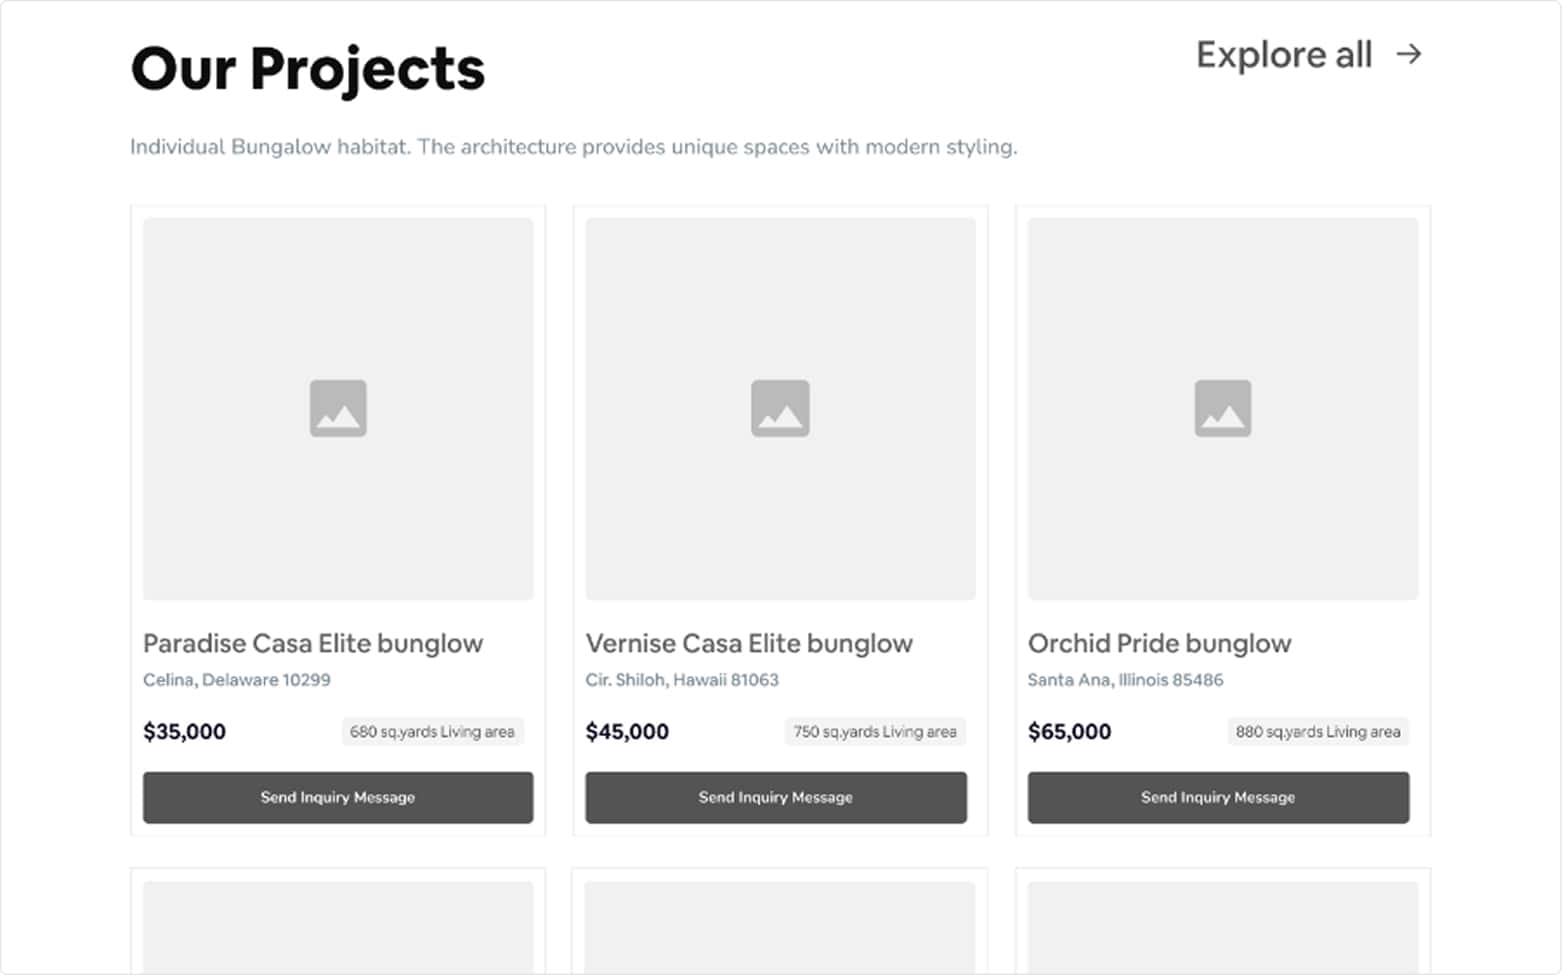Click the $35,000 price label
The image size is (1562, 975).
(185, 731)
